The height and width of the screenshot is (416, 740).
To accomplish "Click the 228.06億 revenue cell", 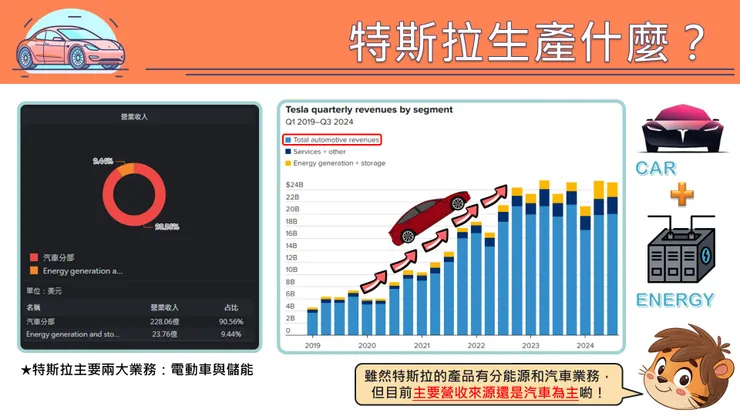I will tap(164, 322).
